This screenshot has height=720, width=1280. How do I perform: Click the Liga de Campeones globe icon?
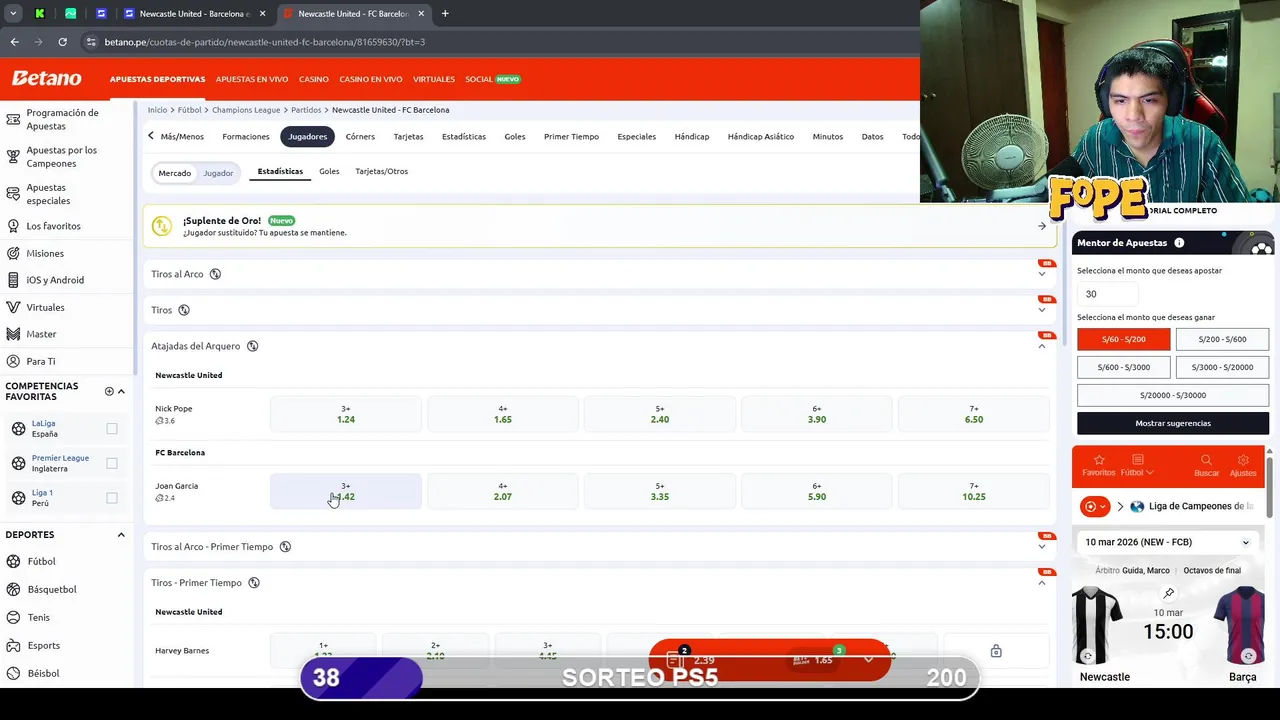(1137, 506)
